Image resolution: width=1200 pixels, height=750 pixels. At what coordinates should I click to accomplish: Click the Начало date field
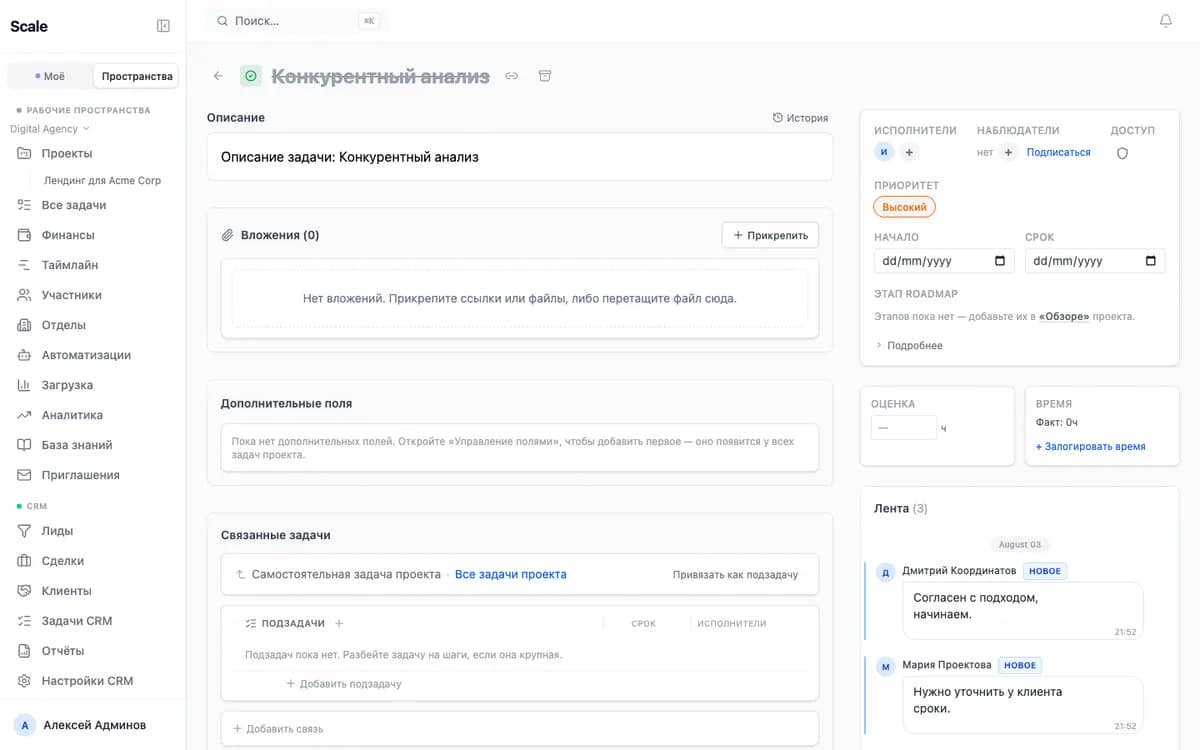tap(944, 261)
